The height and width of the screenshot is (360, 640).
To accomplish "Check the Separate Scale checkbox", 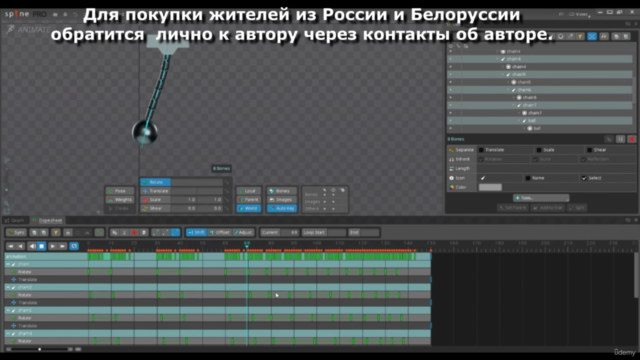I will point(539,150).
